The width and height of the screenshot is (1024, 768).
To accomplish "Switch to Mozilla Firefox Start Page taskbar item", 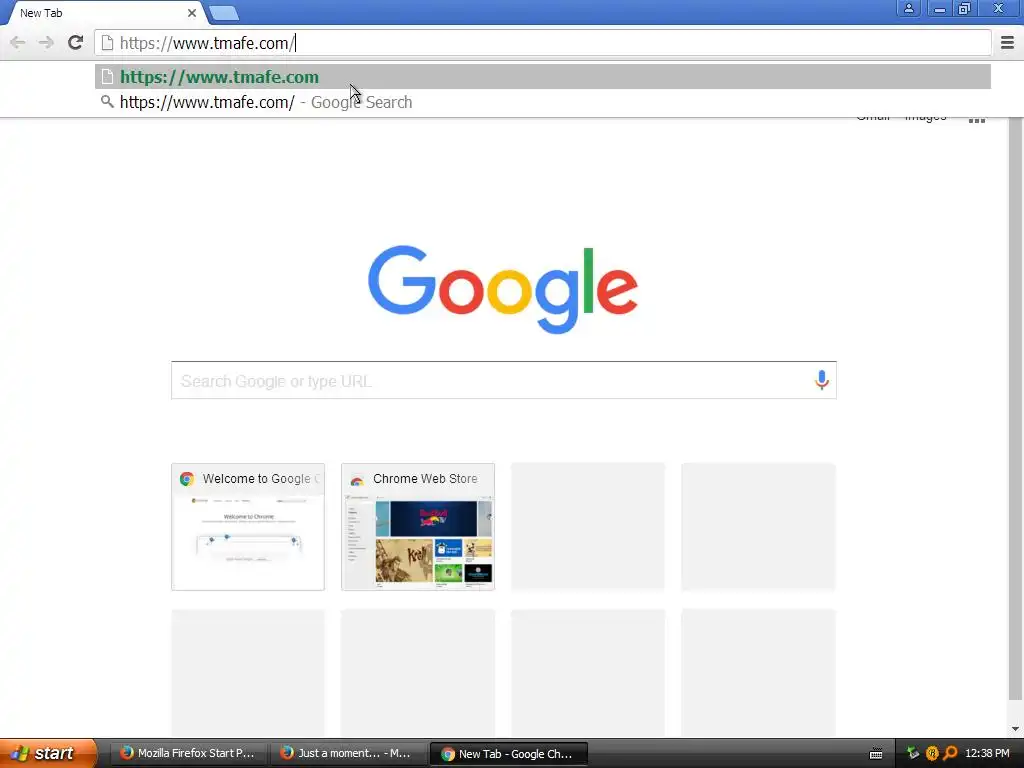I will pyautogui.click(x=187, y=753).
